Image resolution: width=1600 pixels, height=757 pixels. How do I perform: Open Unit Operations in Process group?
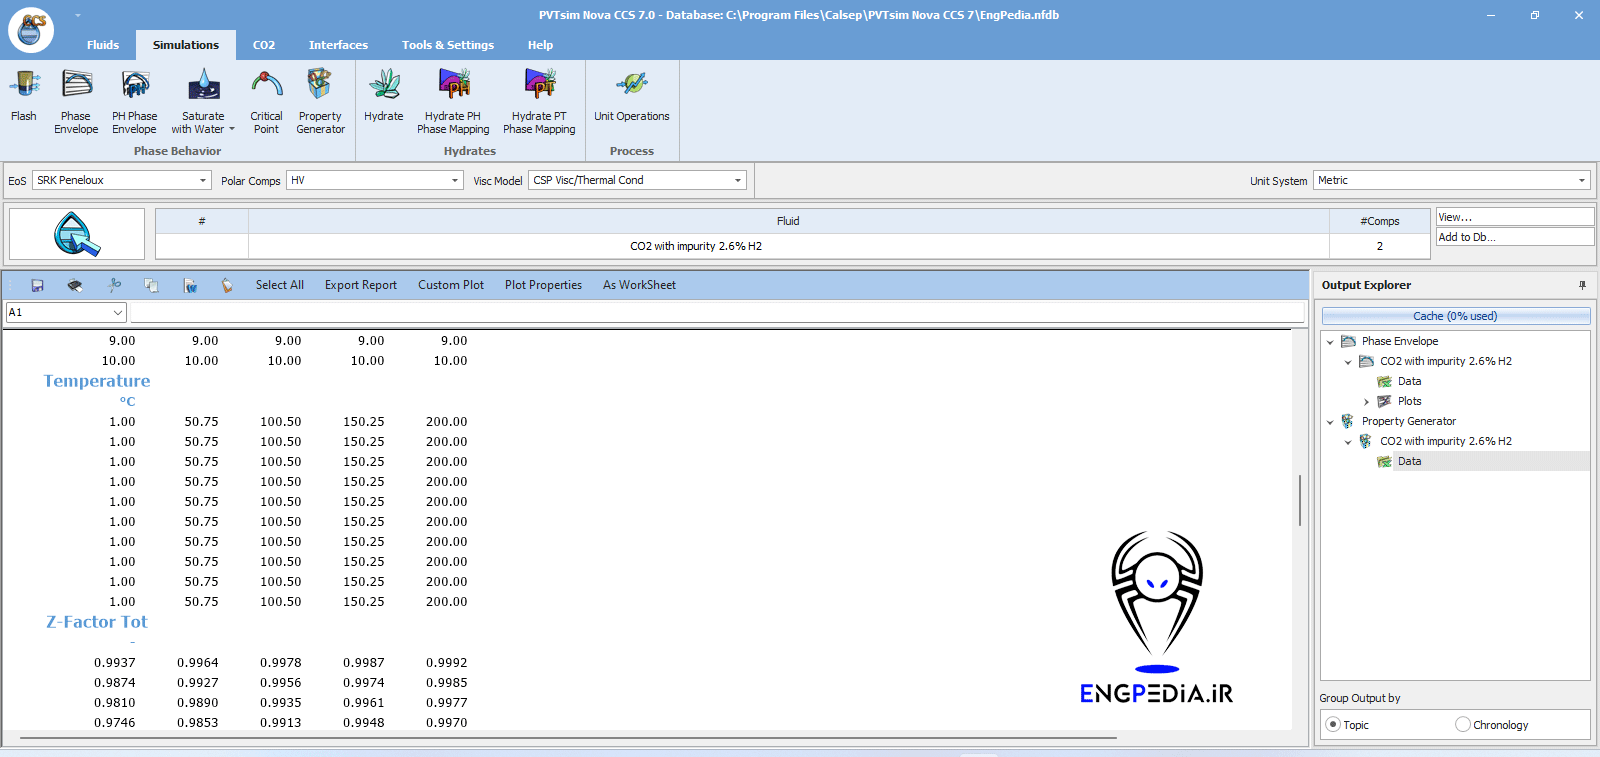632,96
